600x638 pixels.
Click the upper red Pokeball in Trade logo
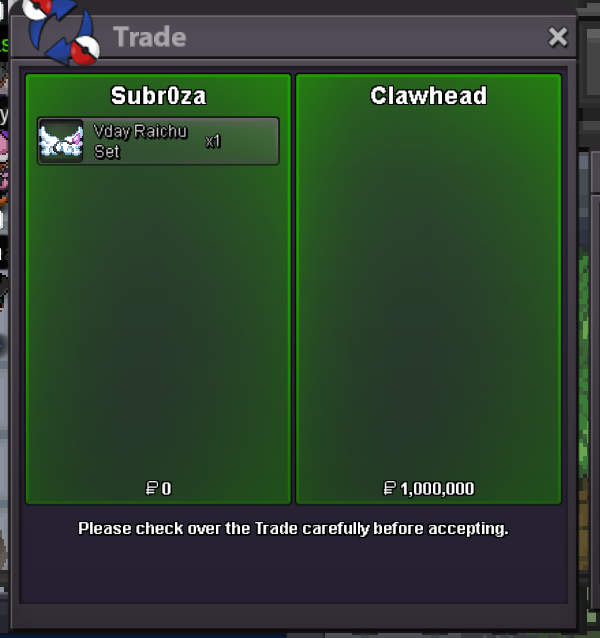click(37, 8)
